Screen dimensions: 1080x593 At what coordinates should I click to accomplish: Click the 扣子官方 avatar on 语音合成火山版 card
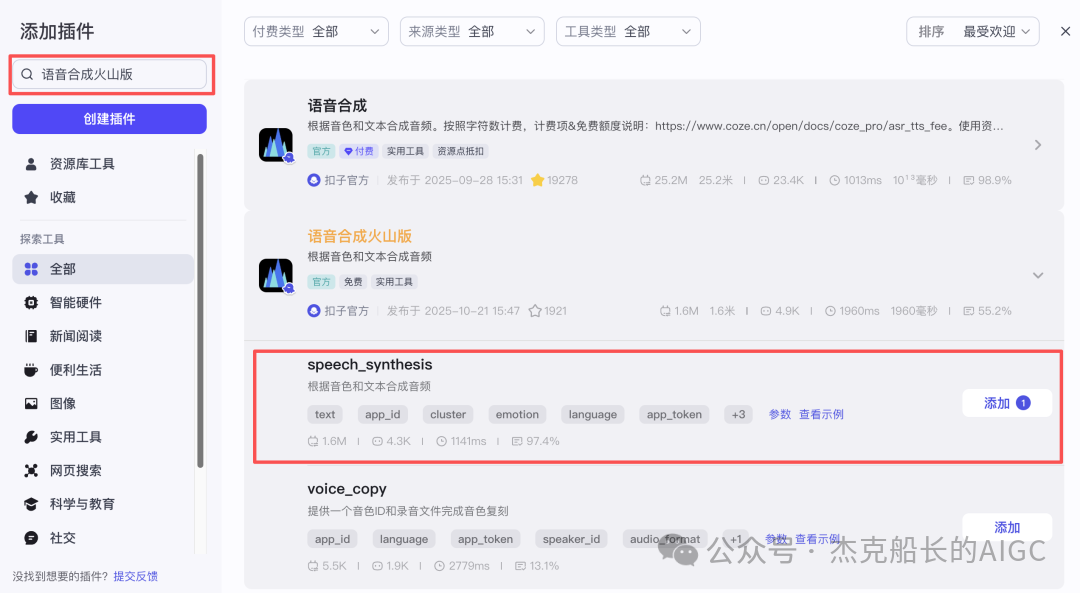(314, 311)
